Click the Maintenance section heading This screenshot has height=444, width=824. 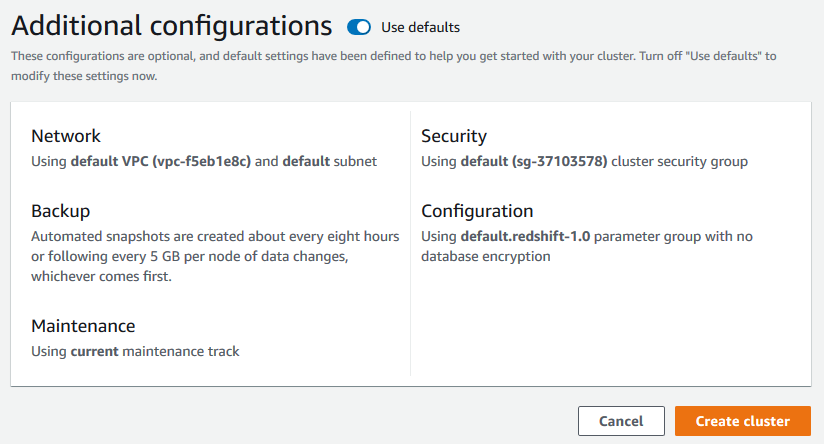point(83,326)
